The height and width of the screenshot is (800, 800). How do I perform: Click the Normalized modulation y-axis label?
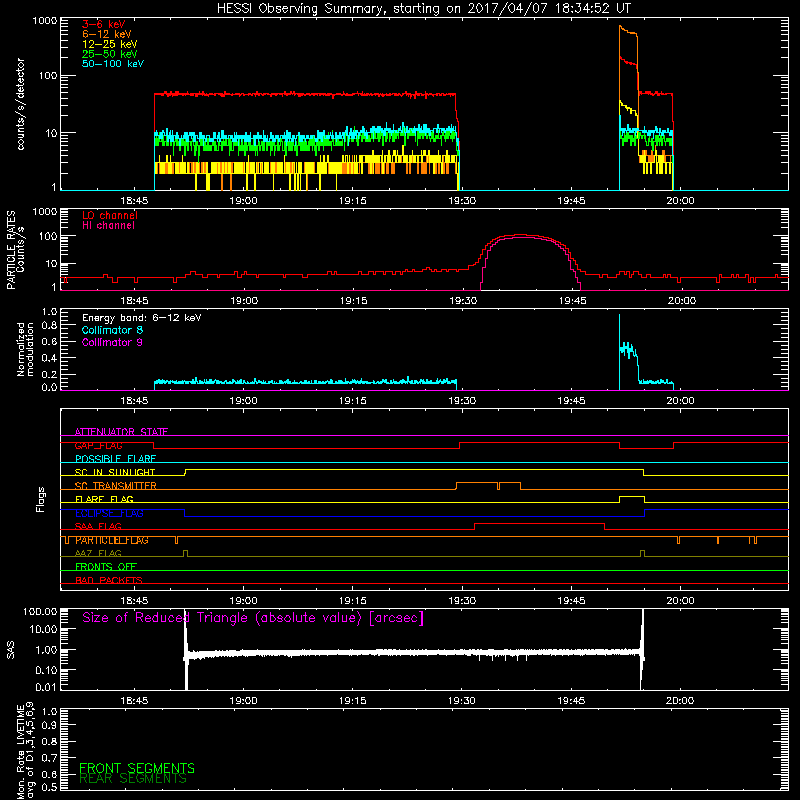(x=25, y=349)
